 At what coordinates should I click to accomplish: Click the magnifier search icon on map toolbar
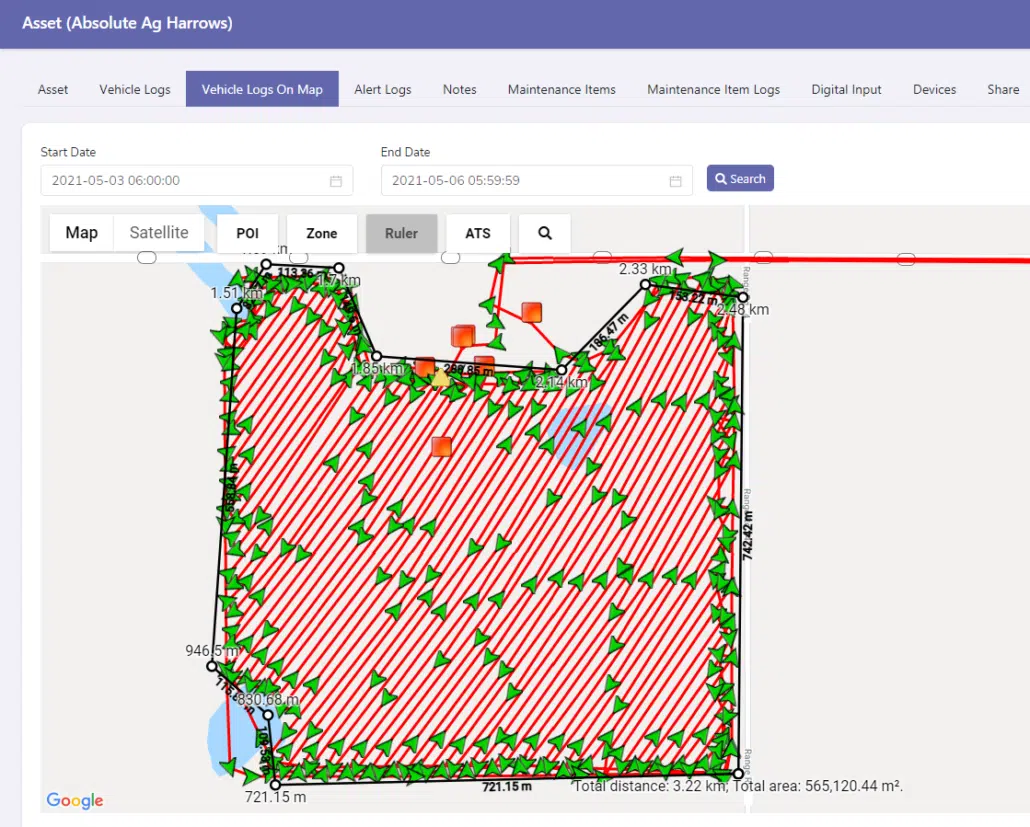tap(545, 233)
